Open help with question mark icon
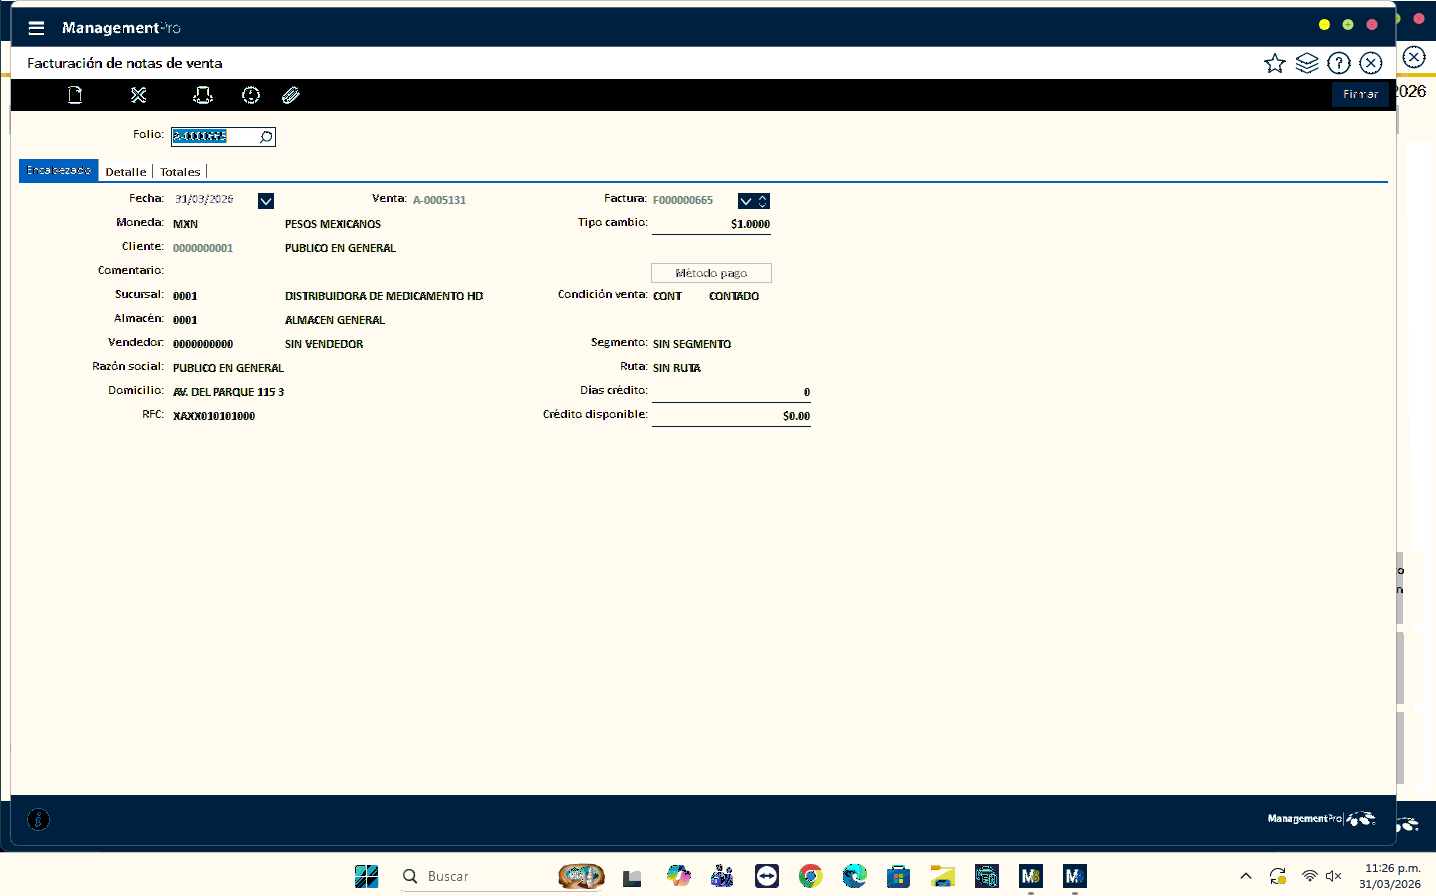Screen dimensions: 1436x896 [x=1338, y=64]
